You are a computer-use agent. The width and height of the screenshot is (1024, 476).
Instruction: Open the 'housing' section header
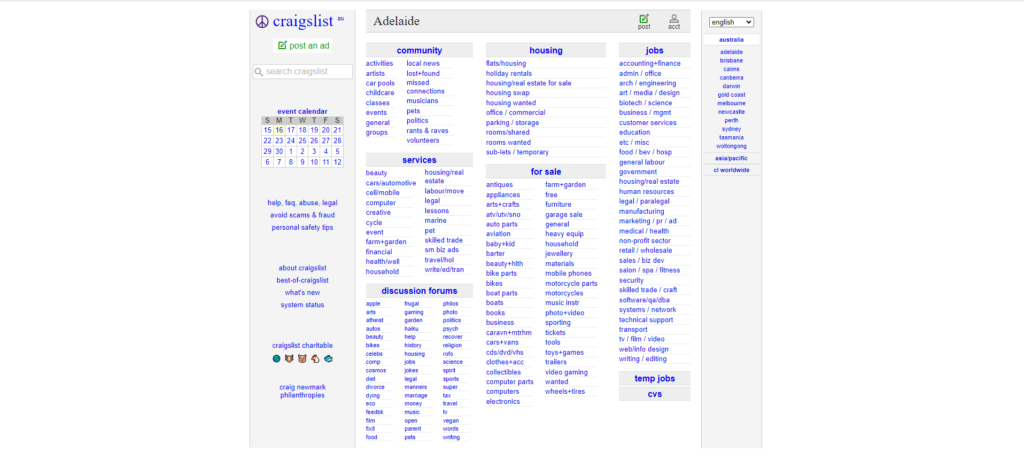pyautogui.click(x=546, y=50)
